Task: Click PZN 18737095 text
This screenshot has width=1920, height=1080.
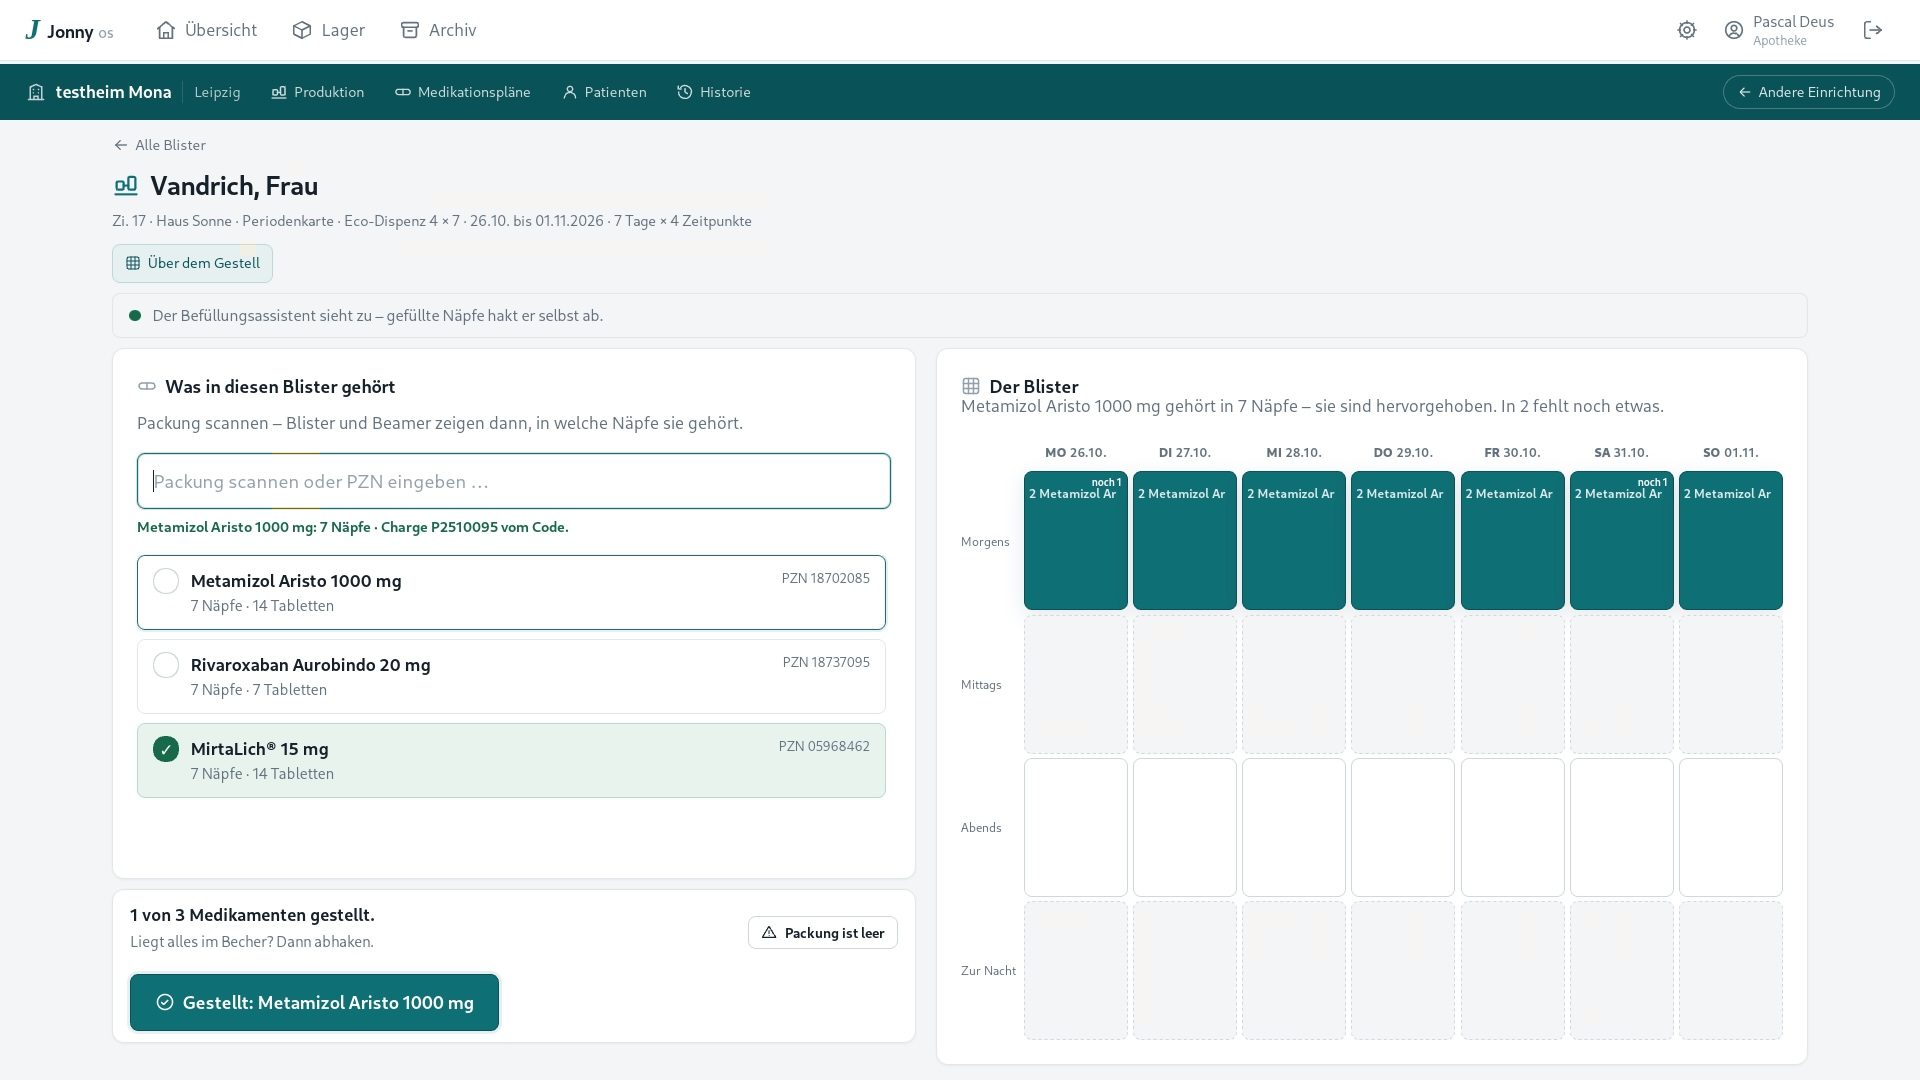Action: coord(826,662)
